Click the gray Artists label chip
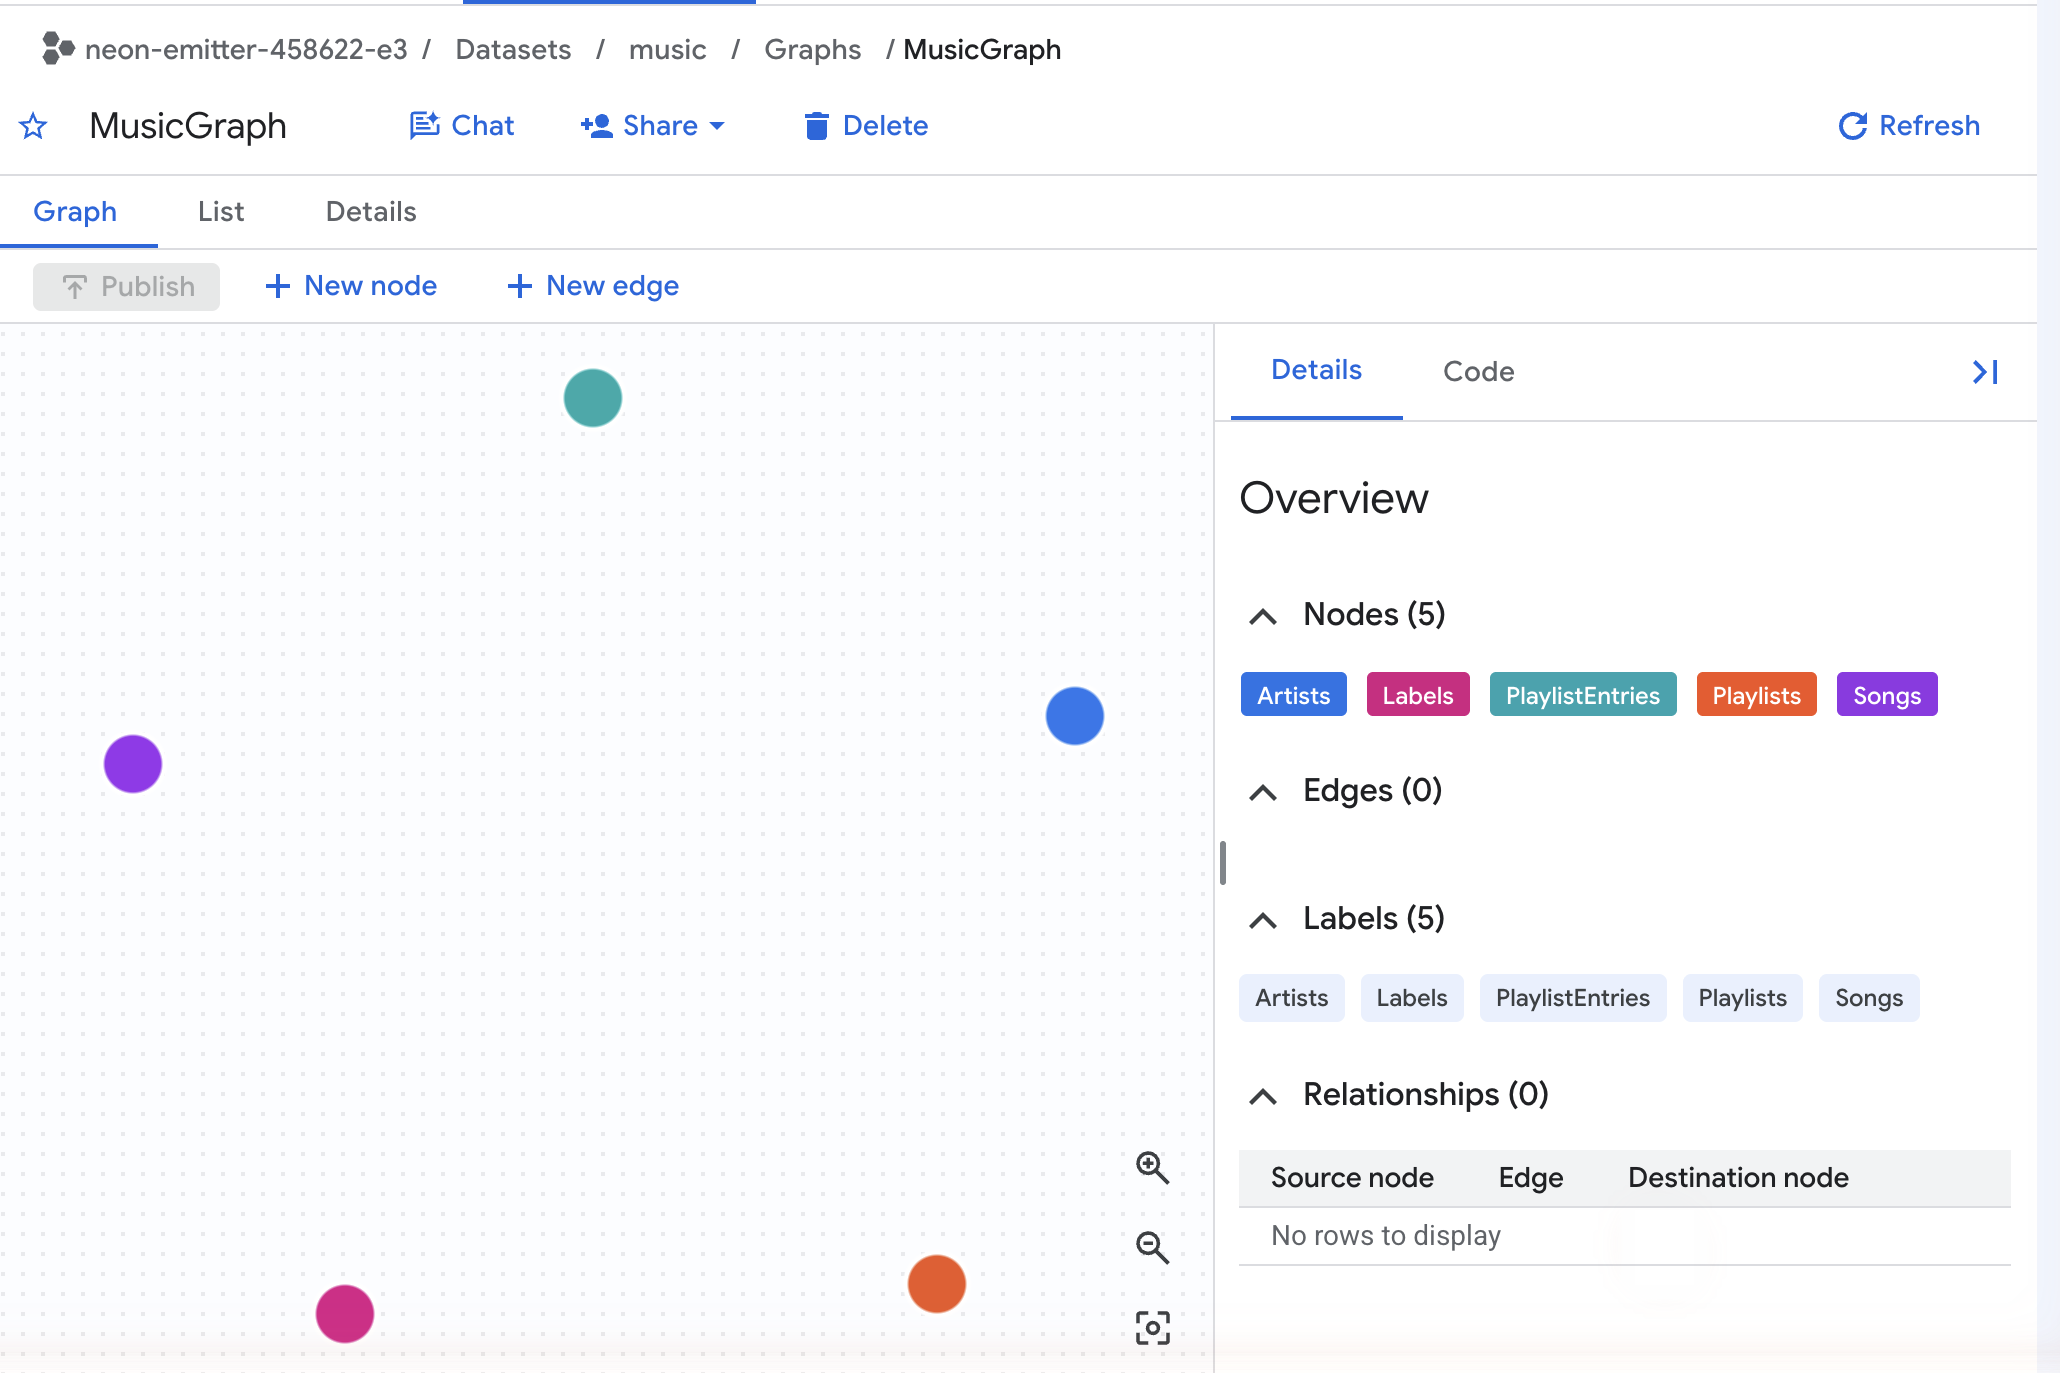 (x=1291, y=998)
